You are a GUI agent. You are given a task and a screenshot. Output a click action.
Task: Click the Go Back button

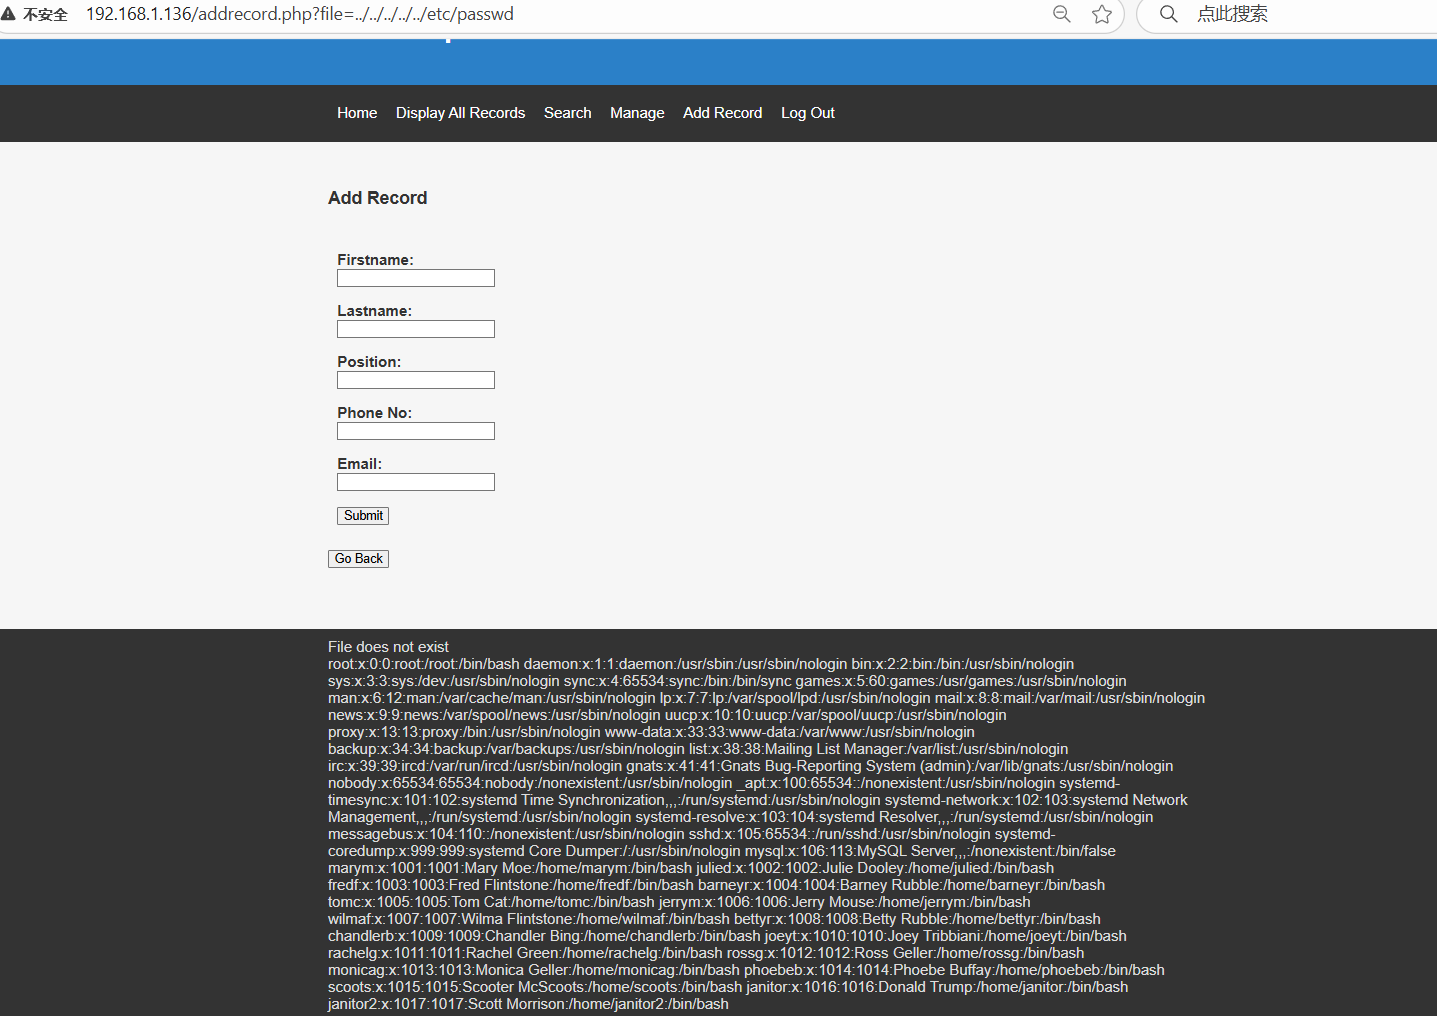(358, 559)
